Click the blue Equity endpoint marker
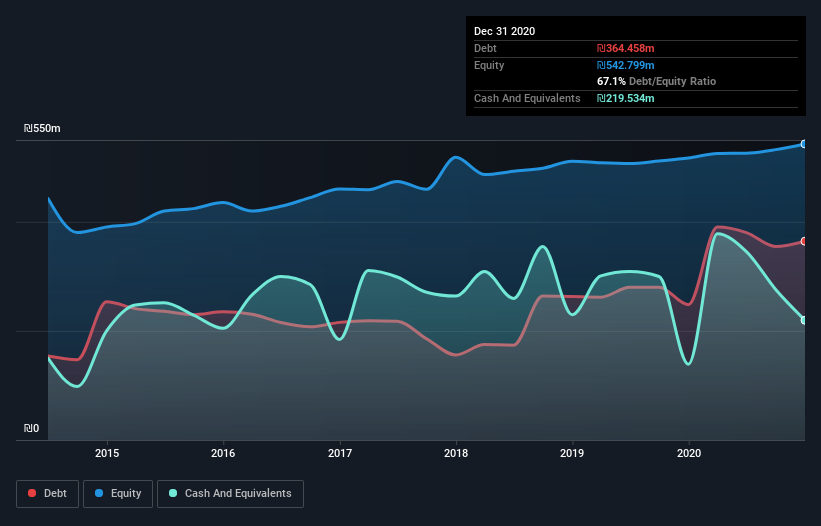The width and height of the screenshot is (821, 526). tap(804, 144)
